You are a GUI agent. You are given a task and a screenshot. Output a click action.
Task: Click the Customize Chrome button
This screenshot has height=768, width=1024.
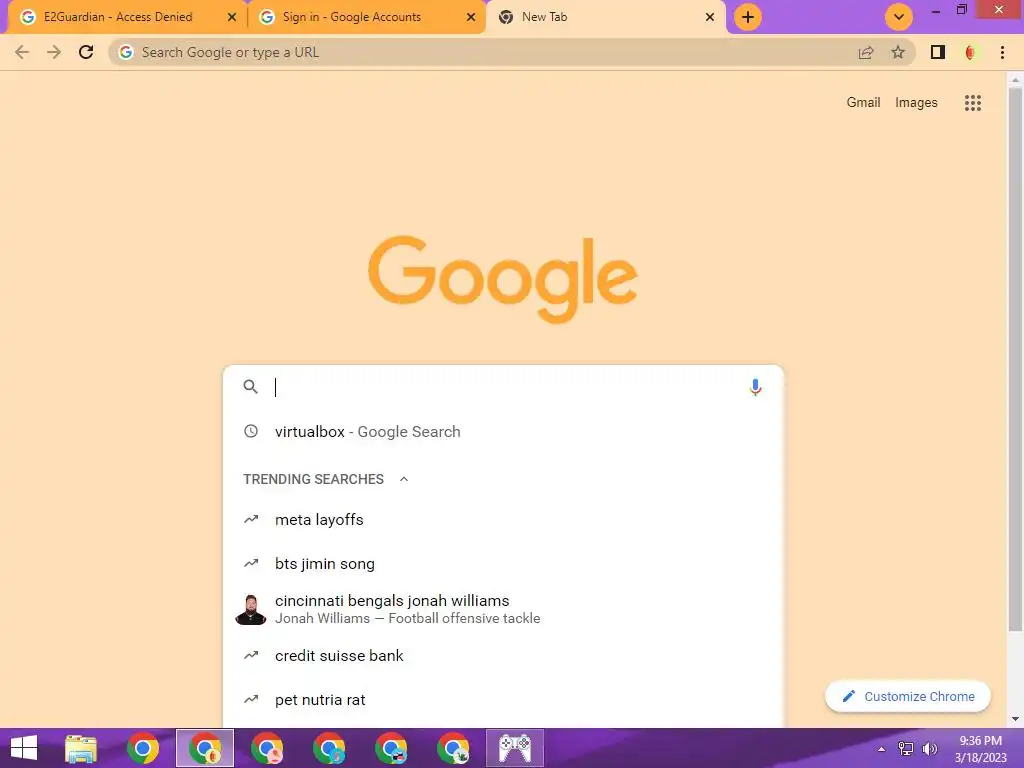tap(908, 696)
